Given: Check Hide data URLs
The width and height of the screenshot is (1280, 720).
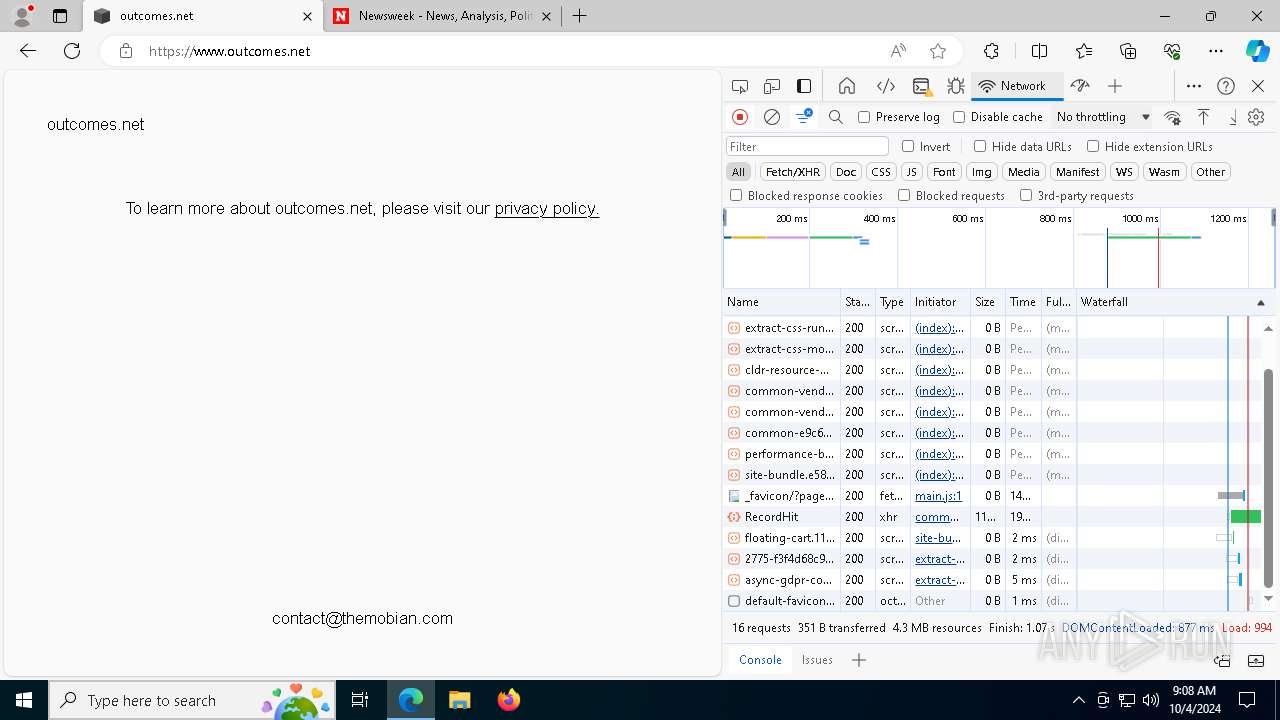Looking at the screenshot, I should tap(980, 146).
